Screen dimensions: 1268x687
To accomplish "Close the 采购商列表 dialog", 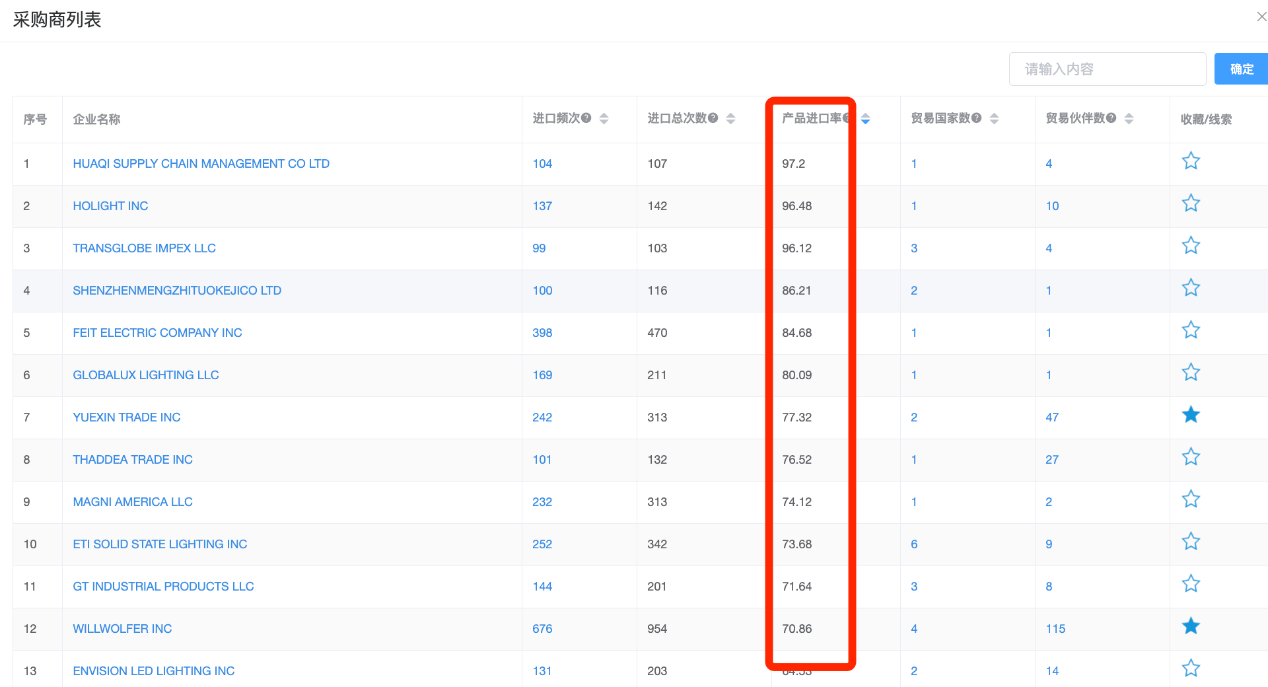I will (1261, 17).
